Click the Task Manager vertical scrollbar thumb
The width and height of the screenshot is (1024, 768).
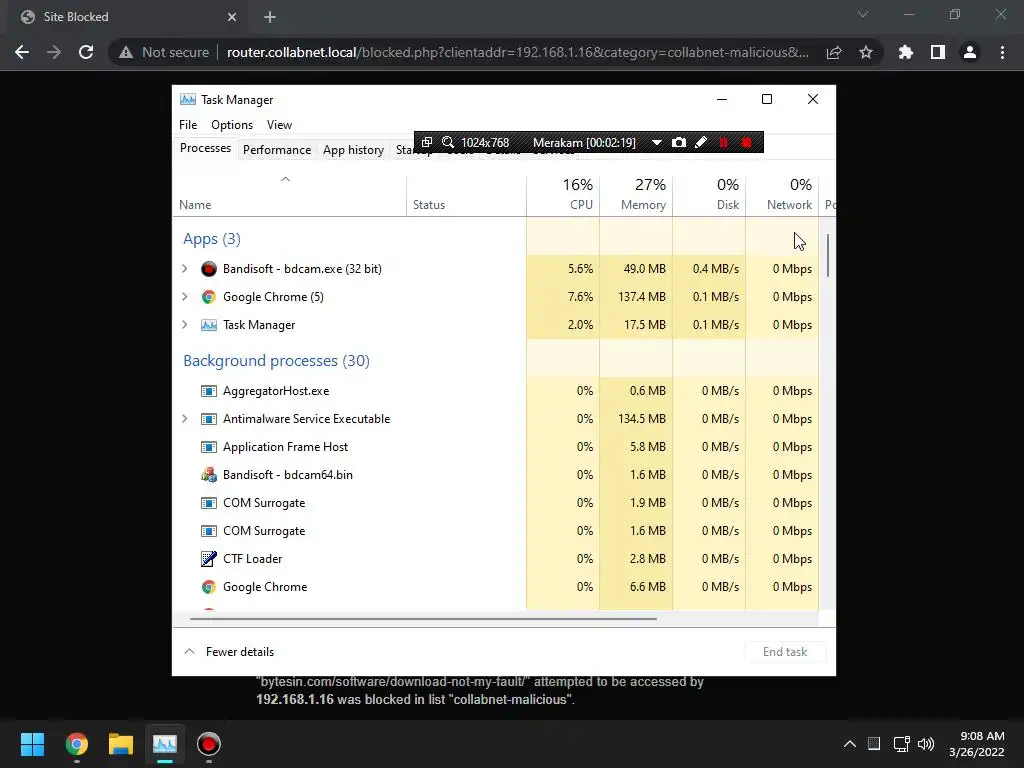(x=827, y=255)
